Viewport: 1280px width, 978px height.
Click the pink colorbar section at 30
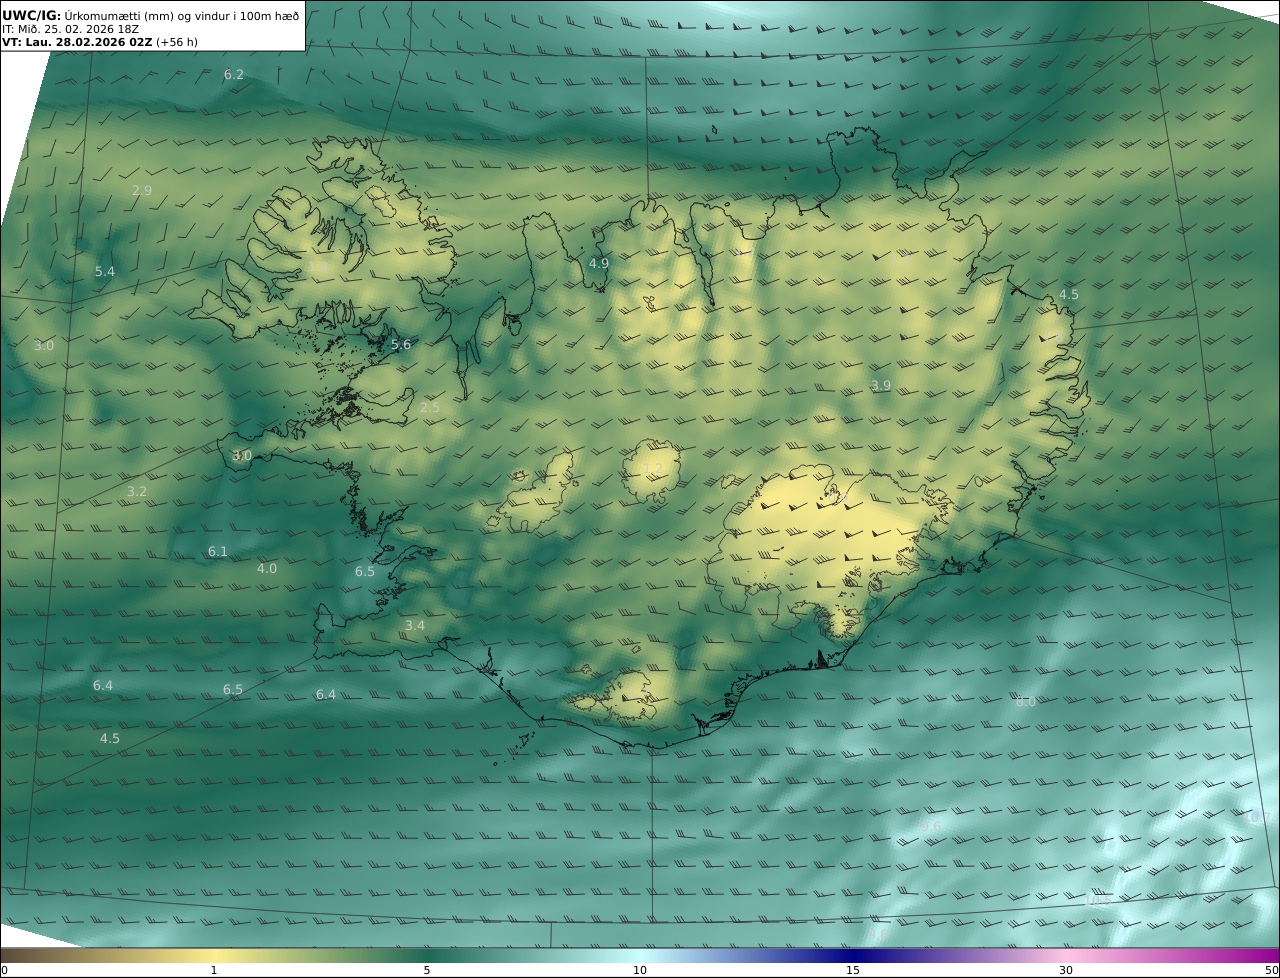1066,955
